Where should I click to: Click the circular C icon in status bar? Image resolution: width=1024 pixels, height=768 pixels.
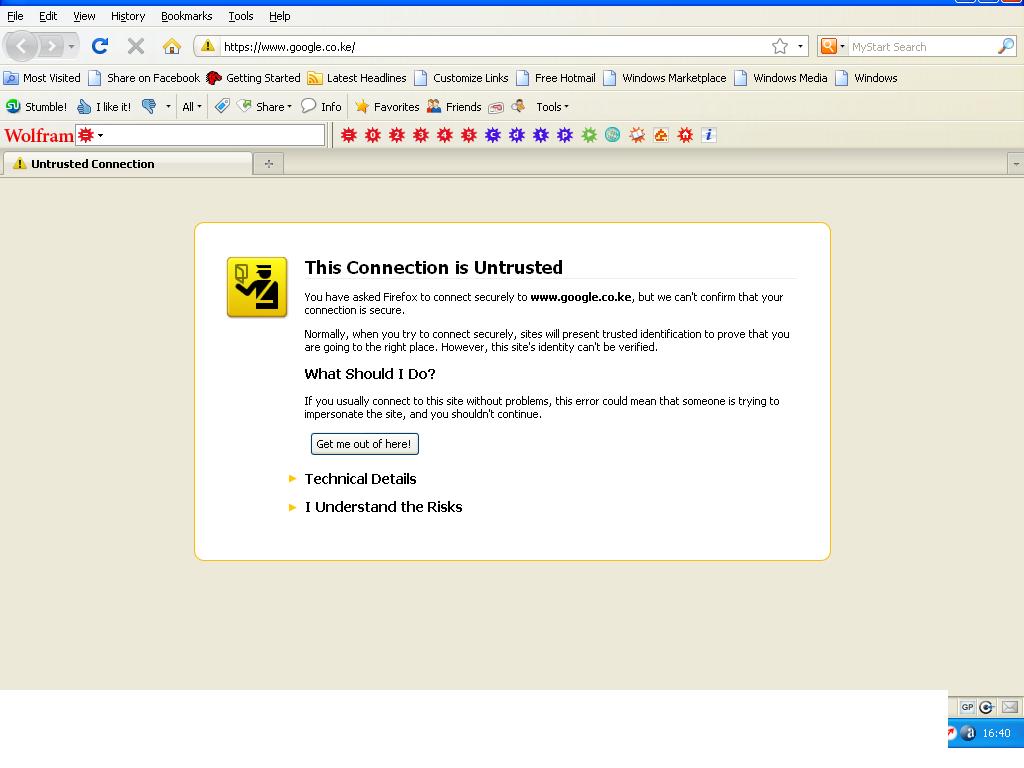987,707
